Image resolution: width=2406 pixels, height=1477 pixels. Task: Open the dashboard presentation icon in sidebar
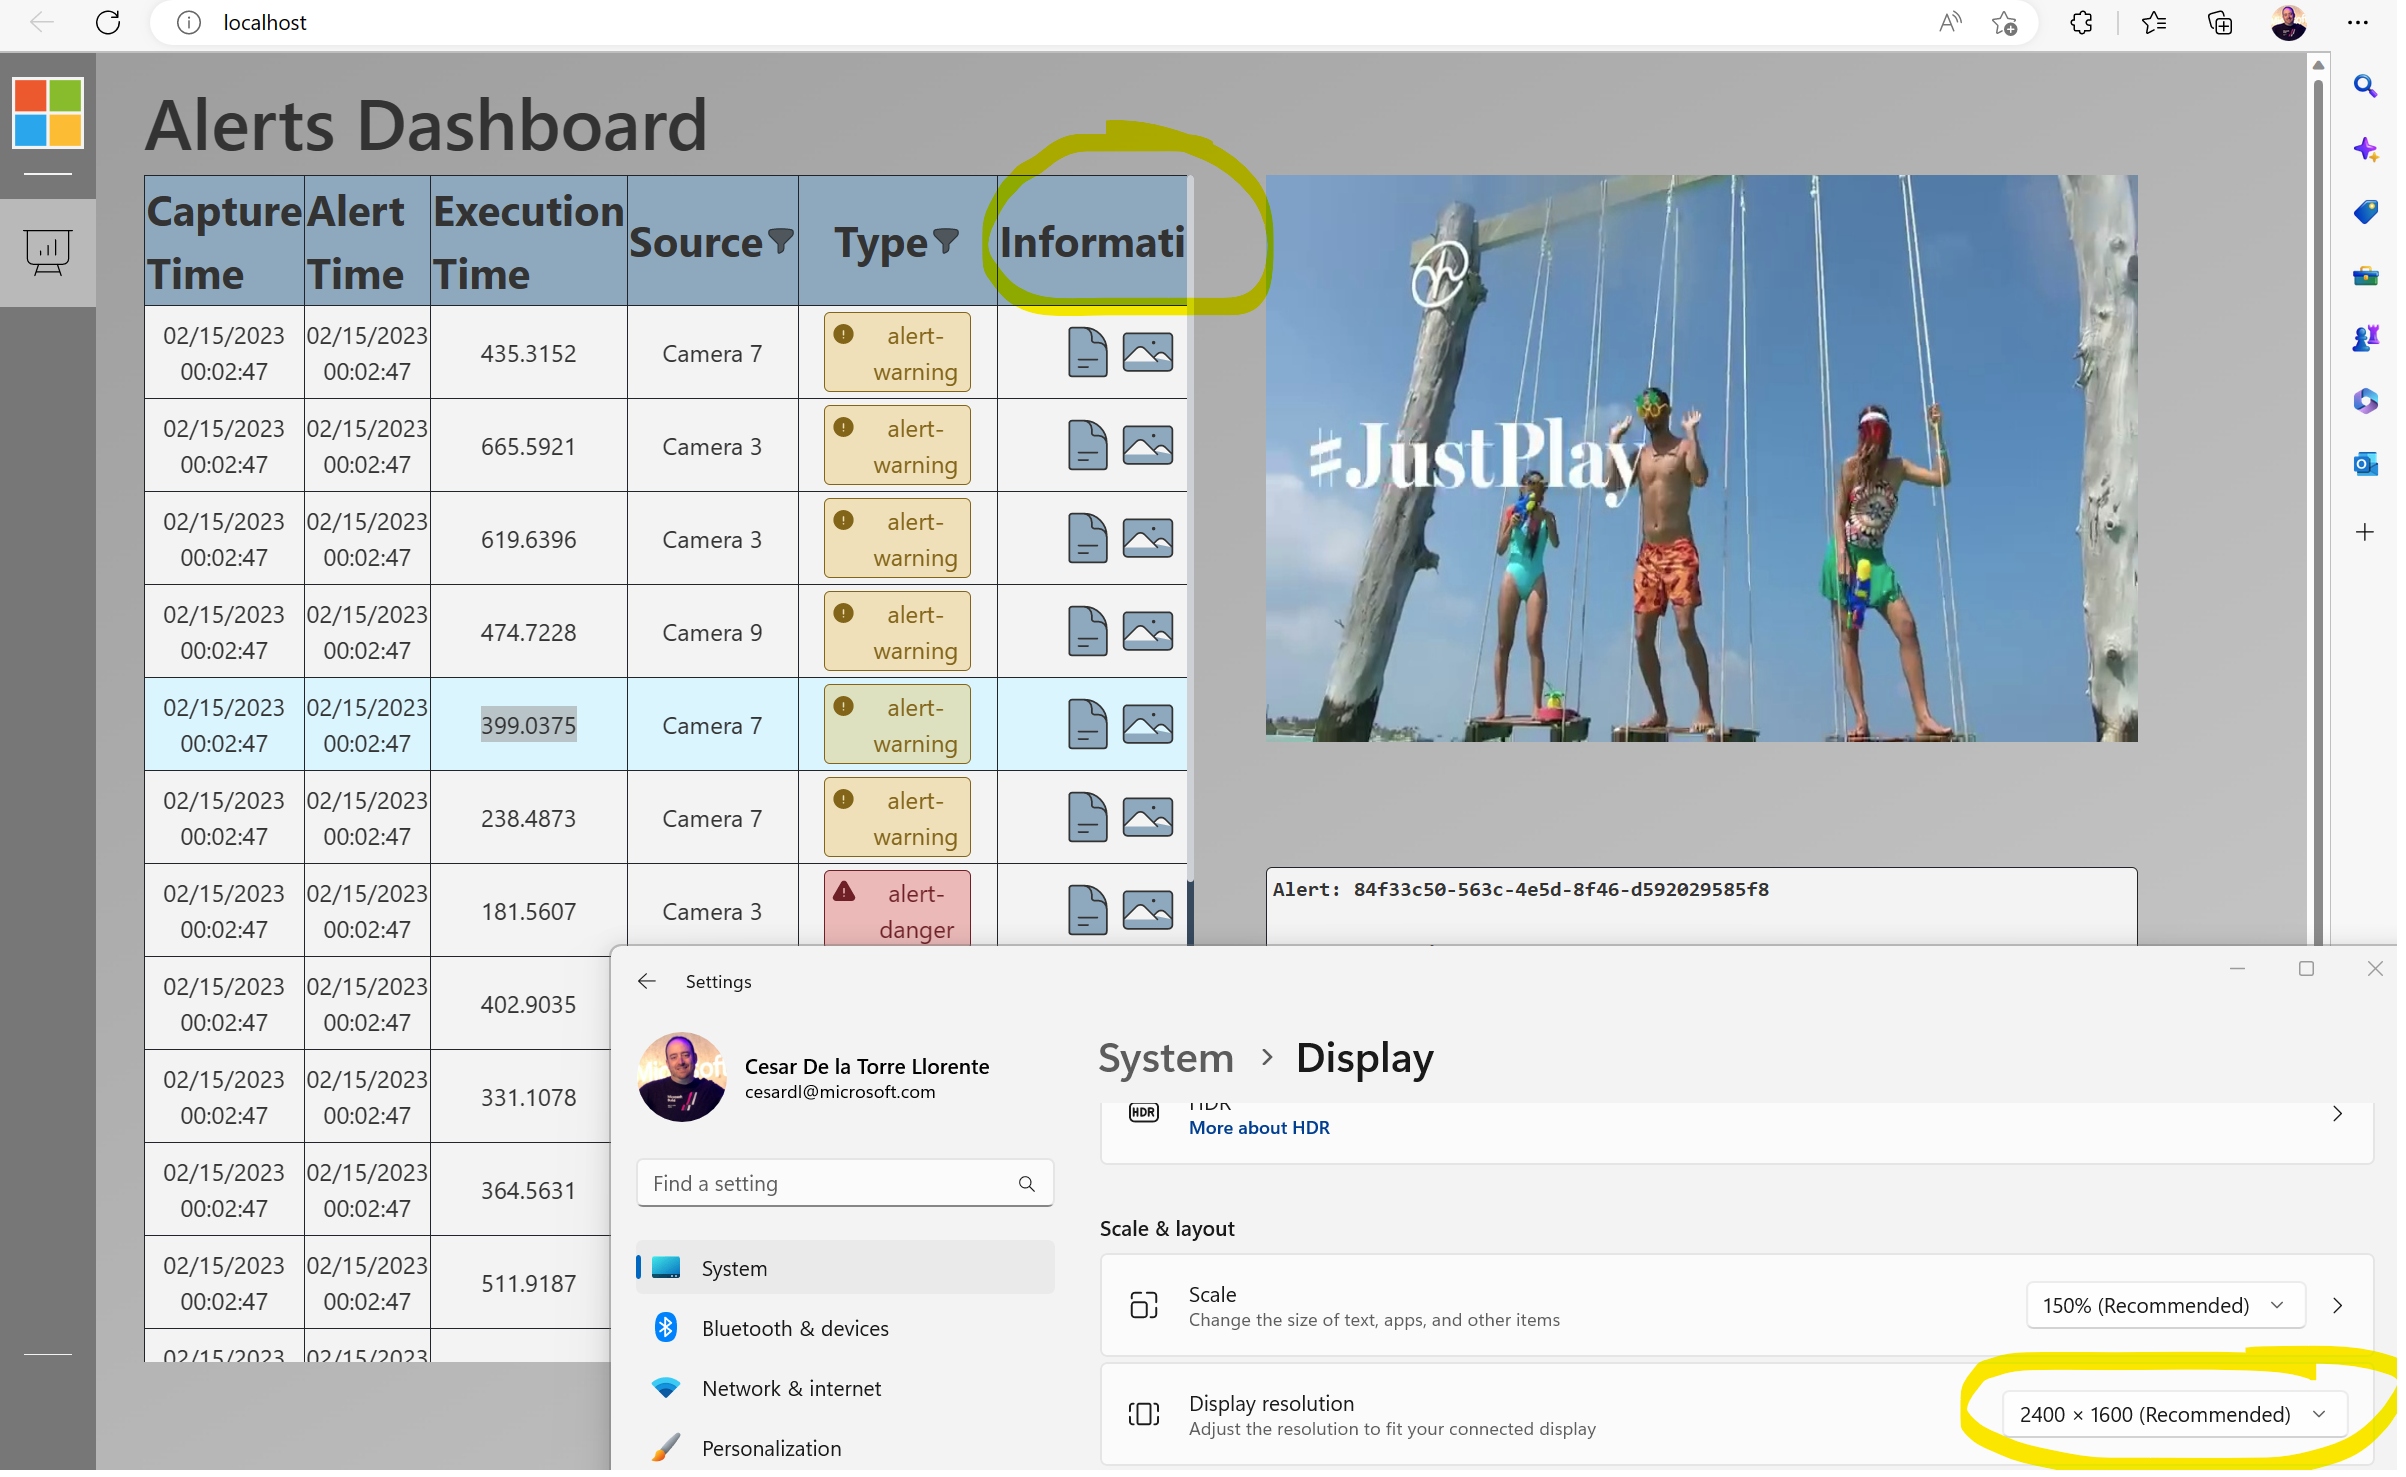pos(47,252)
